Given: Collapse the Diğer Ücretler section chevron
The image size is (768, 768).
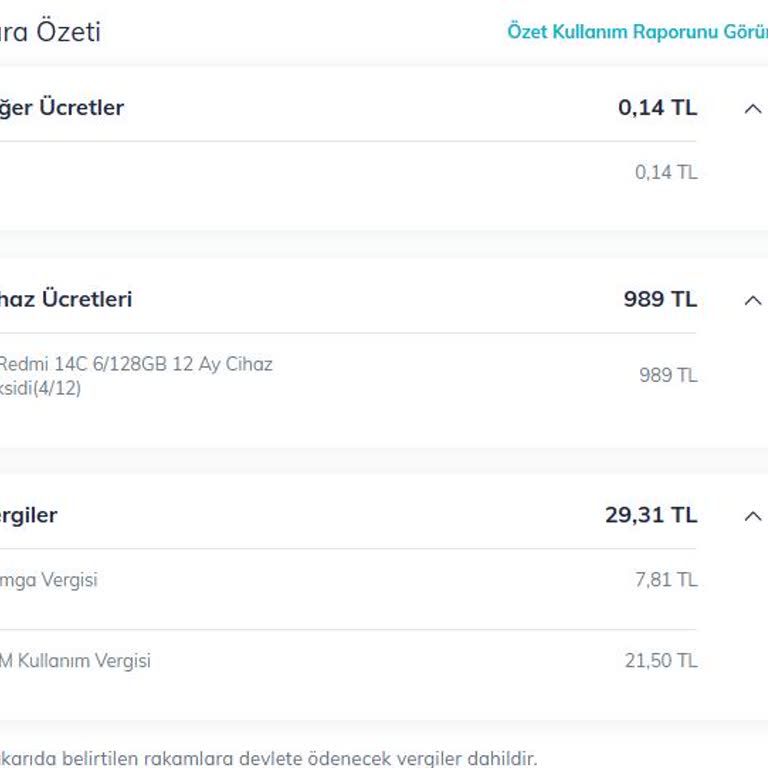Looking at the screenshot, I should pos(753,108).
